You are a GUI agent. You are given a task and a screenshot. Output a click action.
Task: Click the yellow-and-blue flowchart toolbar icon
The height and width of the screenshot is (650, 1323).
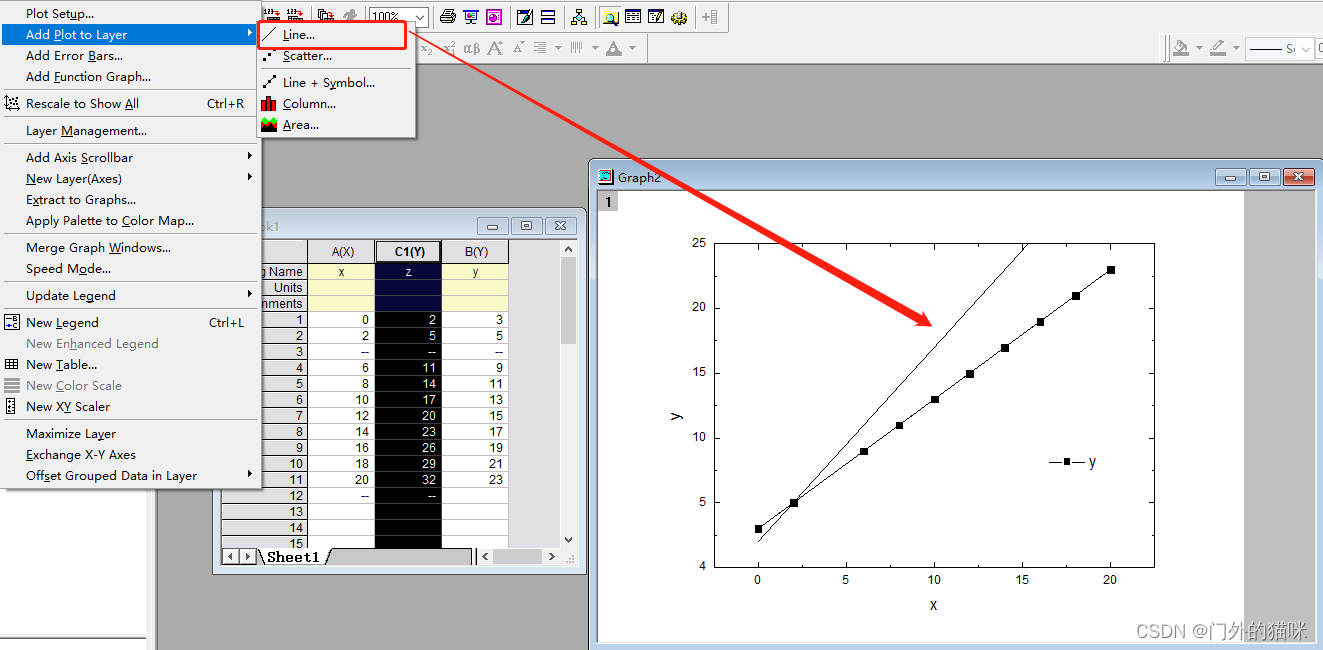(x=579, y=17)
